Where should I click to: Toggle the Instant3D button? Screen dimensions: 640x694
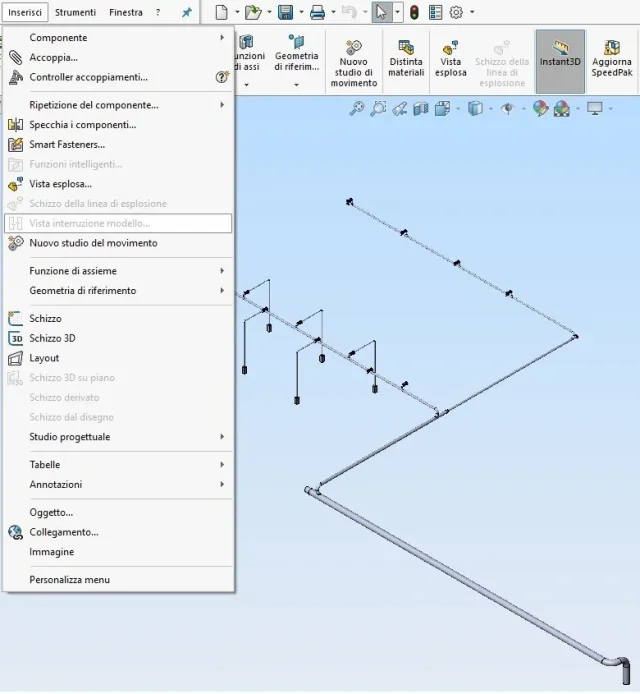tap(560, 61)
